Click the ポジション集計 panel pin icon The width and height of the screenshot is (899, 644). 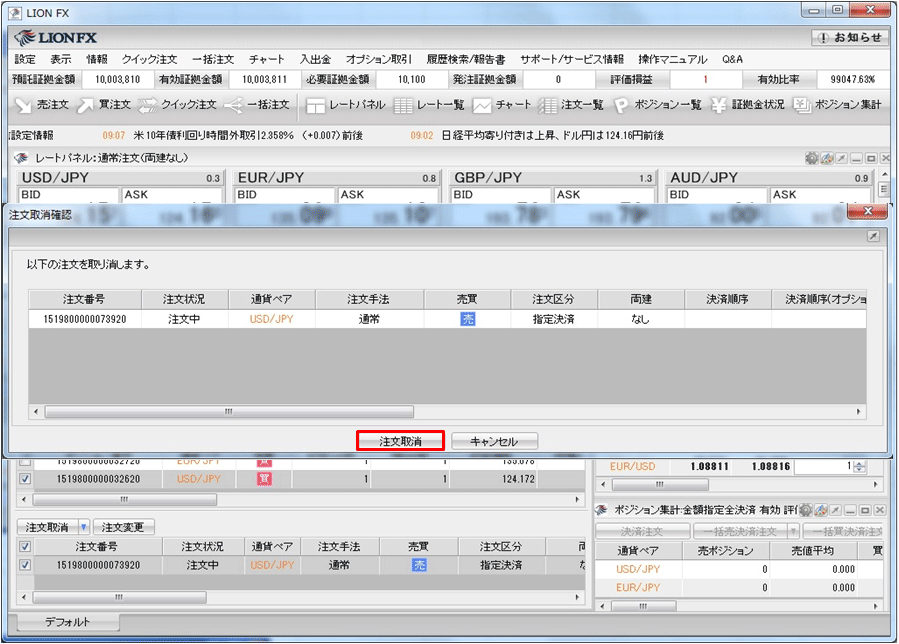coord(836,510)
